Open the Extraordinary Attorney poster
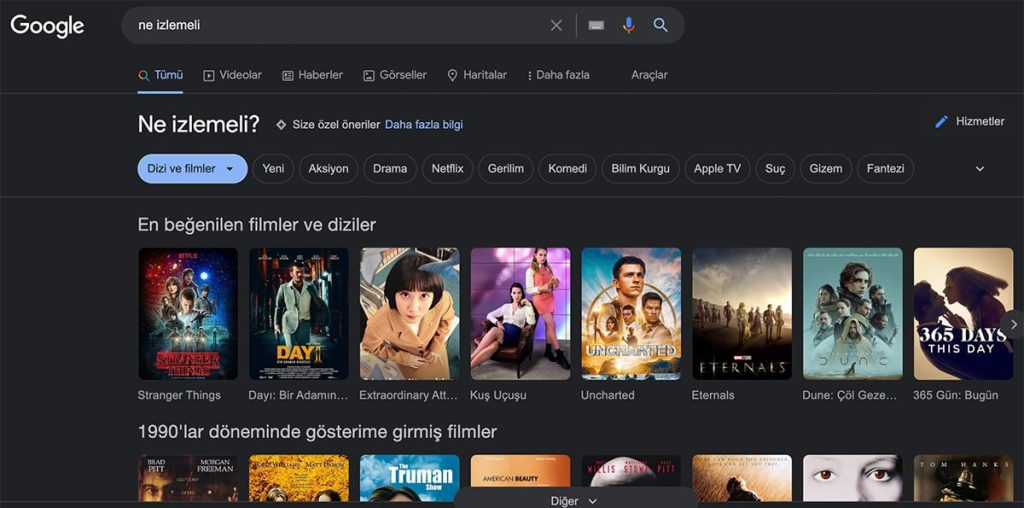 [x=409, y=313]
